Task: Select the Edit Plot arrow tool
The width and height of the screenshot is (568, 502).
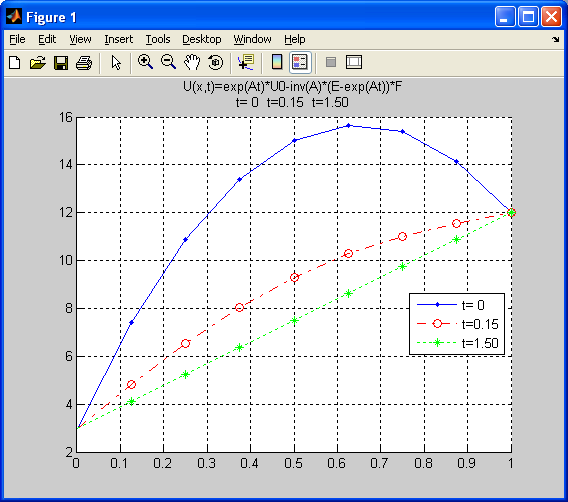Action: 116,63
